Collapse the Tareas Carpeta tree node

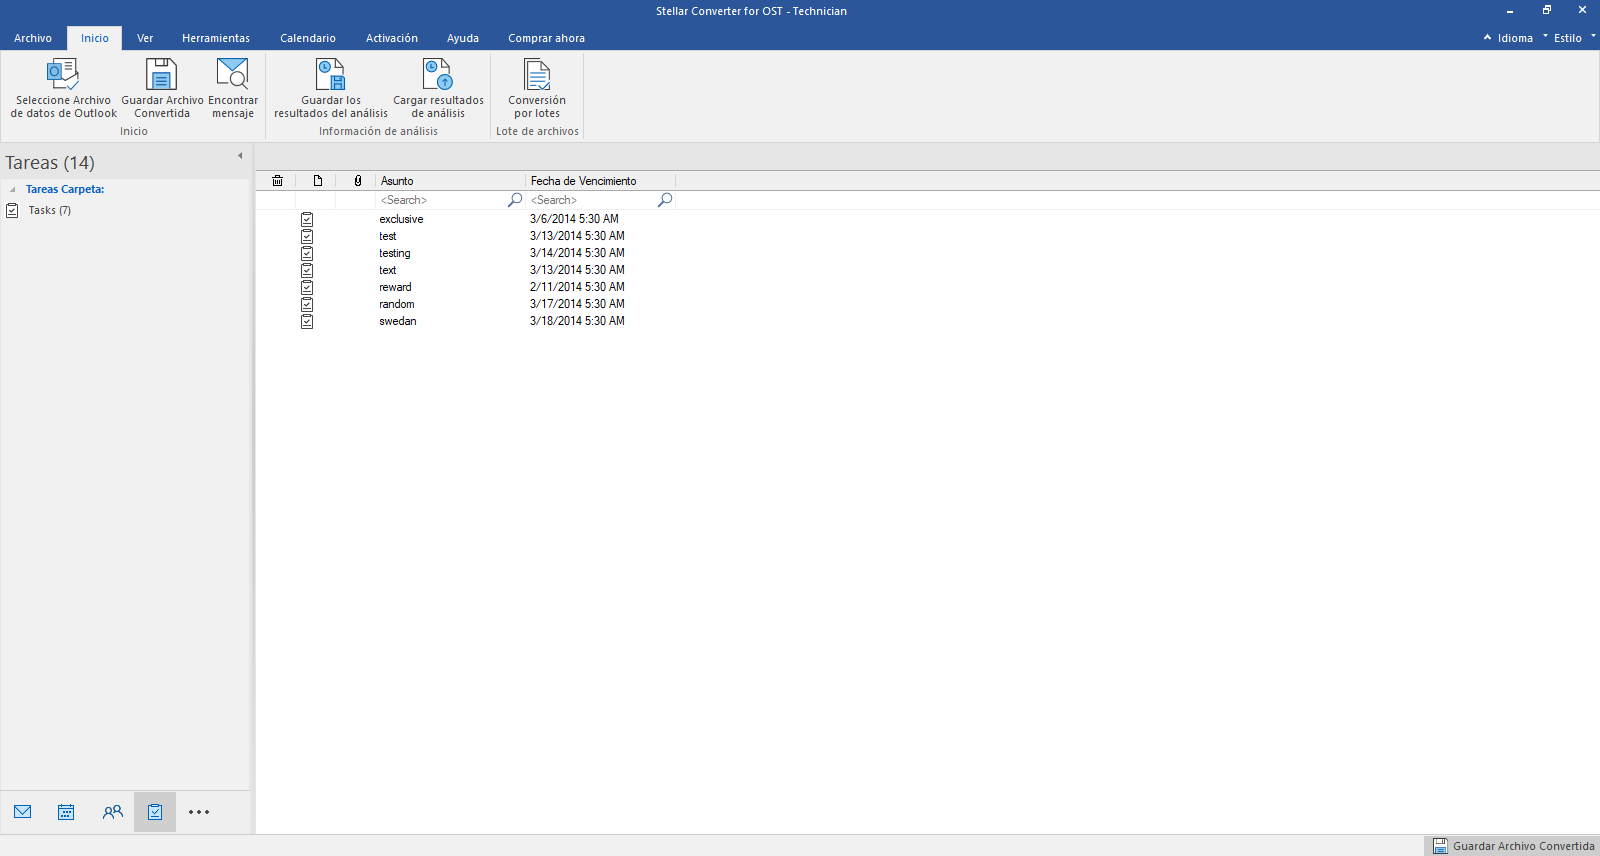[12, 189]
